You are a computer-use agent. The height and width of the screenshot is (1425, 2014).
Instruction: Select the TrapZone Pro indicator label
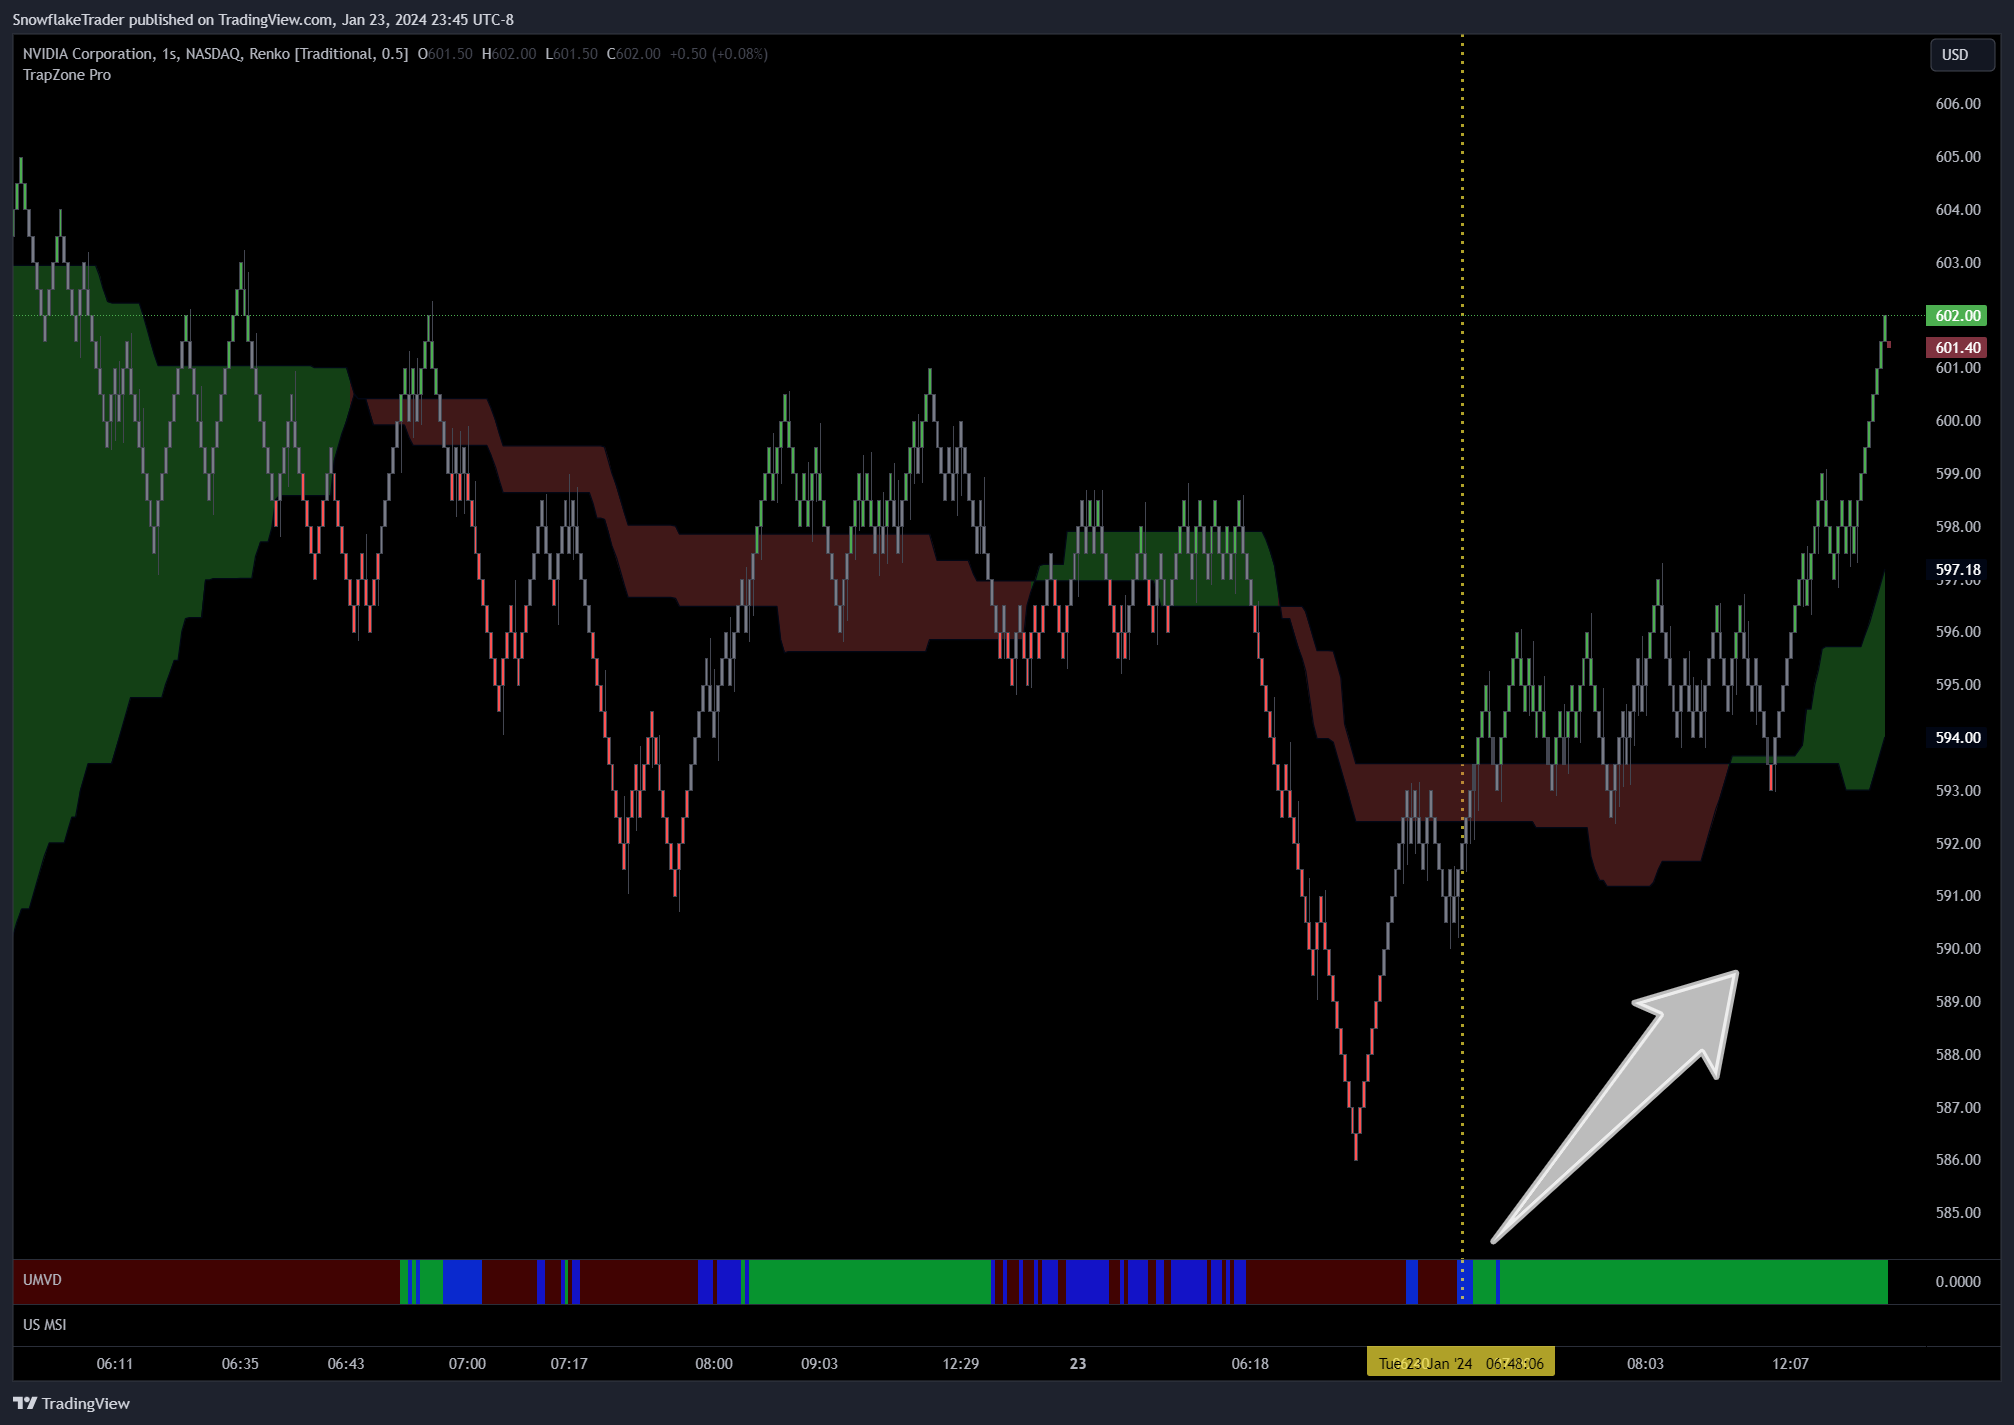(x=67, y=75)
